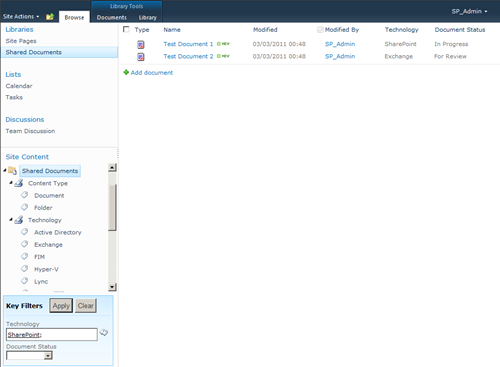The height and width of the screenshot is (367, 500).
Task: Click the tag icon beside Hyper-V
Action: (x=25, y=269)
